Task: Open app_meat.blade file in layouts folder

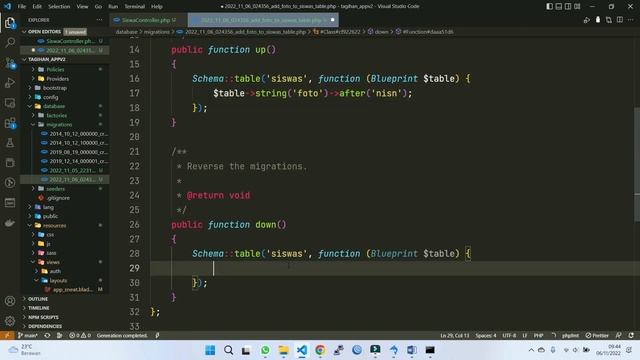Action: tap(72, 290)
